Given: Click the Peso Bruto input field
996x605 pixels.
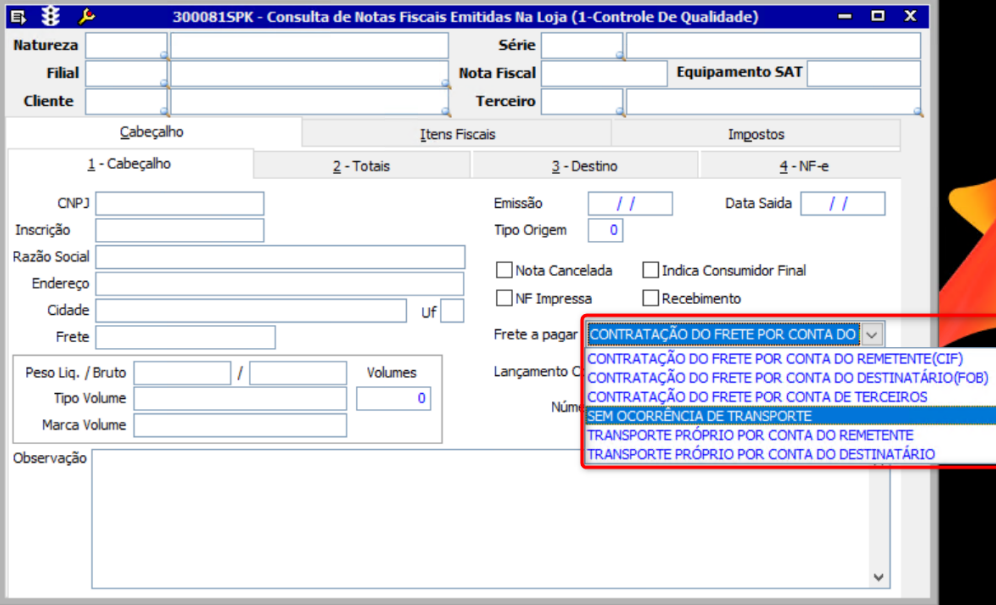Looking at the screenshot, I should pyautogui.click(x=298, y=373).
